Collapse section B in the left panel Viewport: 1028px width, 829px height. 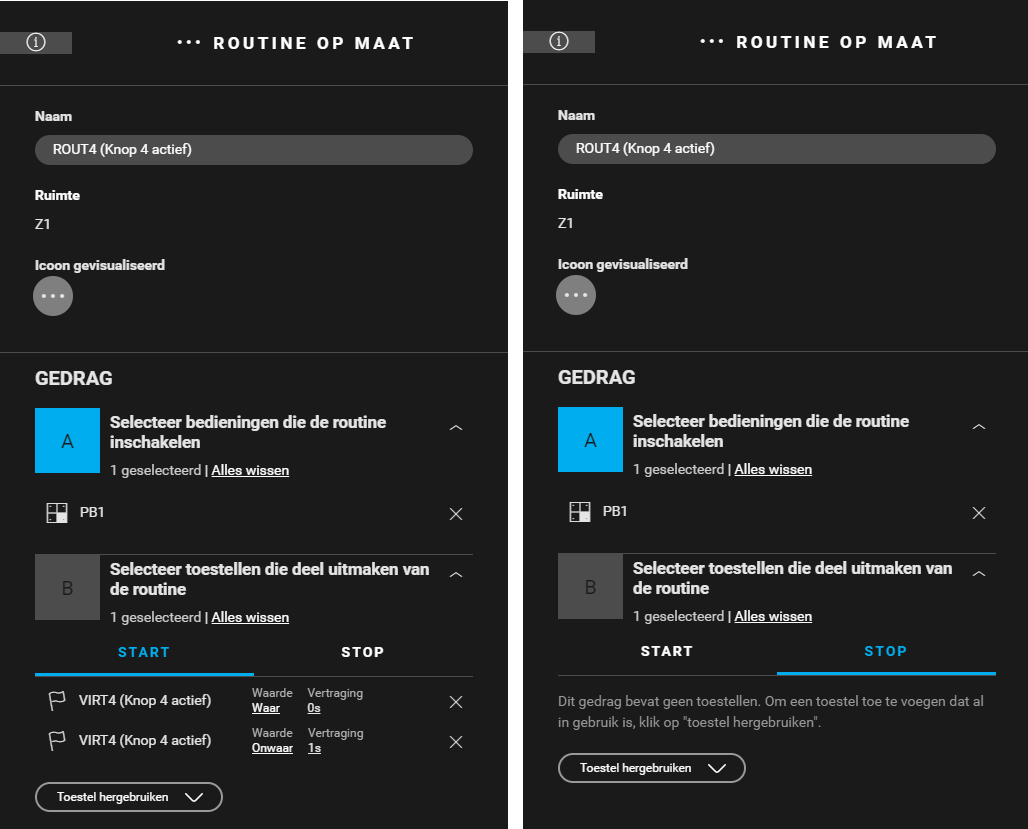click(456, 575)
